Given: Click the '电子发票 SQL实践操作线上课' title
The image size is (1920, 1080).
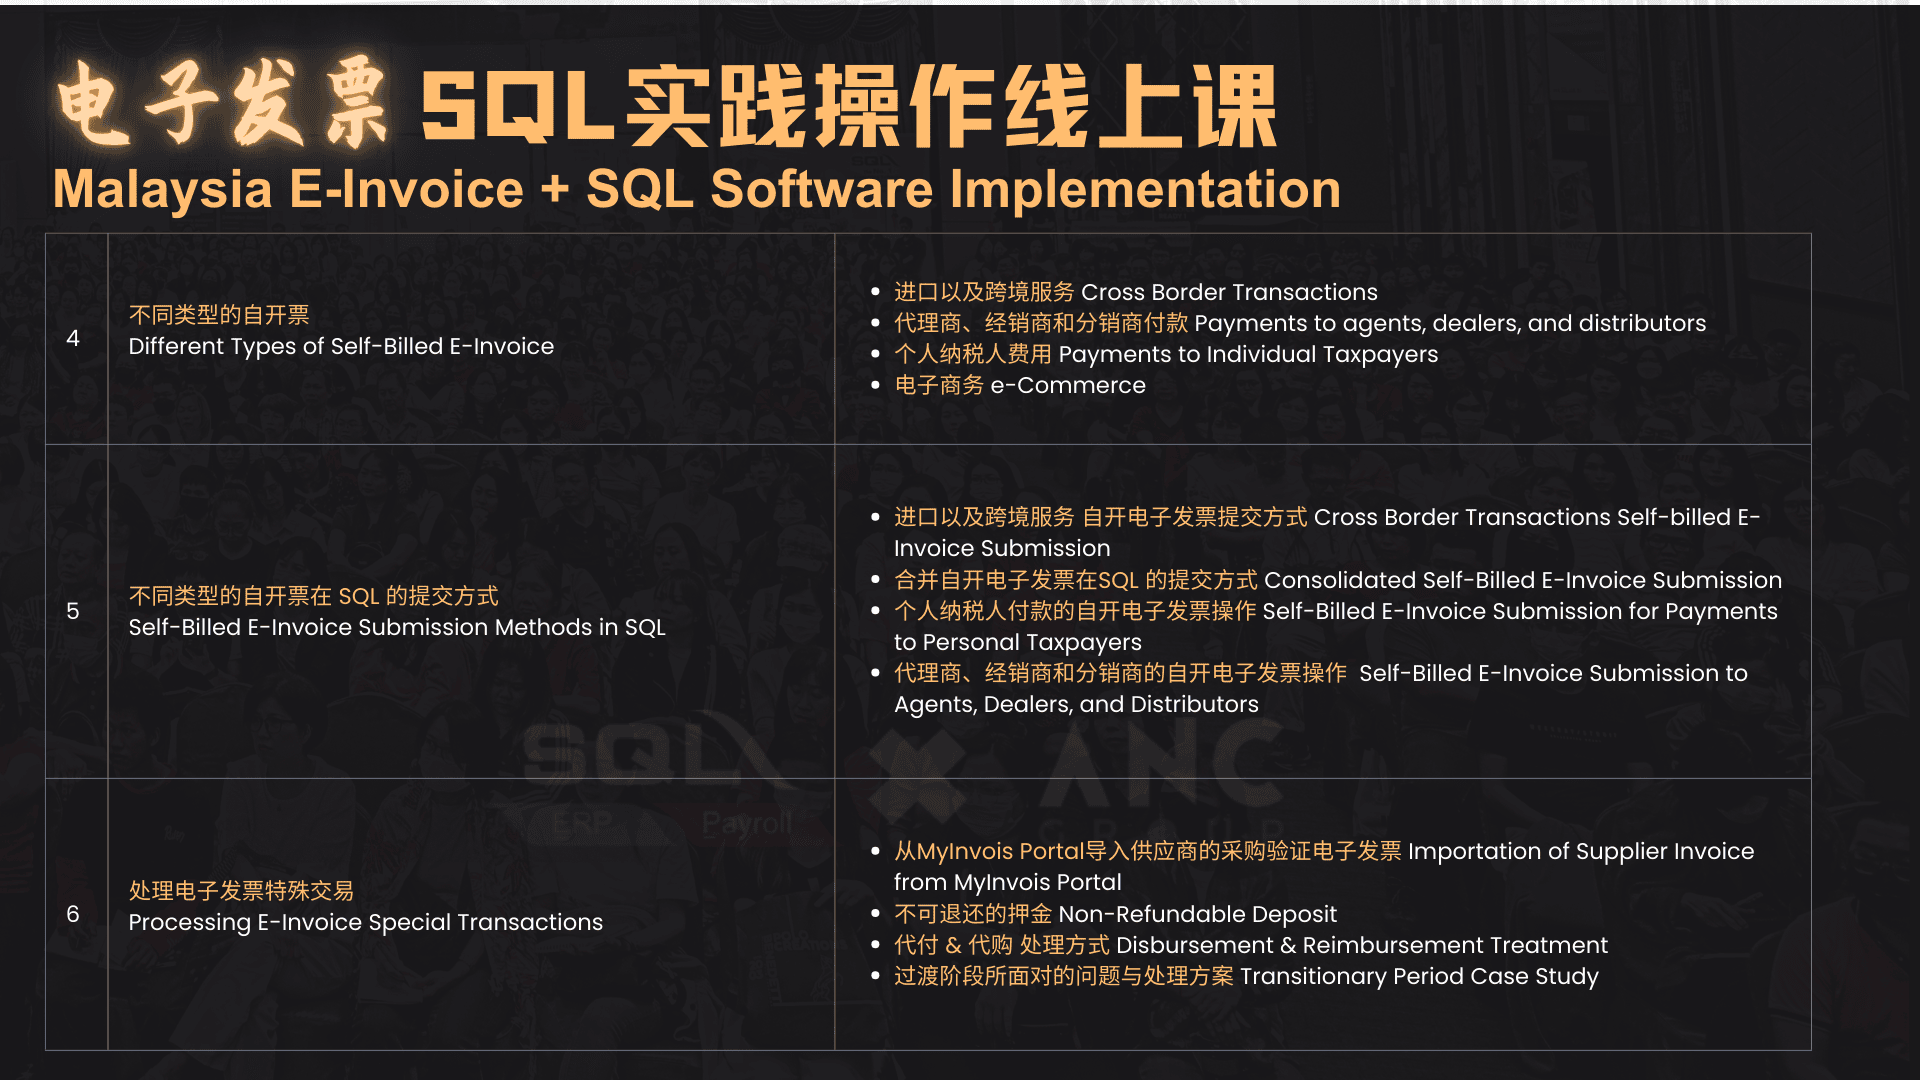Looking at the screenshot, I should click(x=668, y=105).
